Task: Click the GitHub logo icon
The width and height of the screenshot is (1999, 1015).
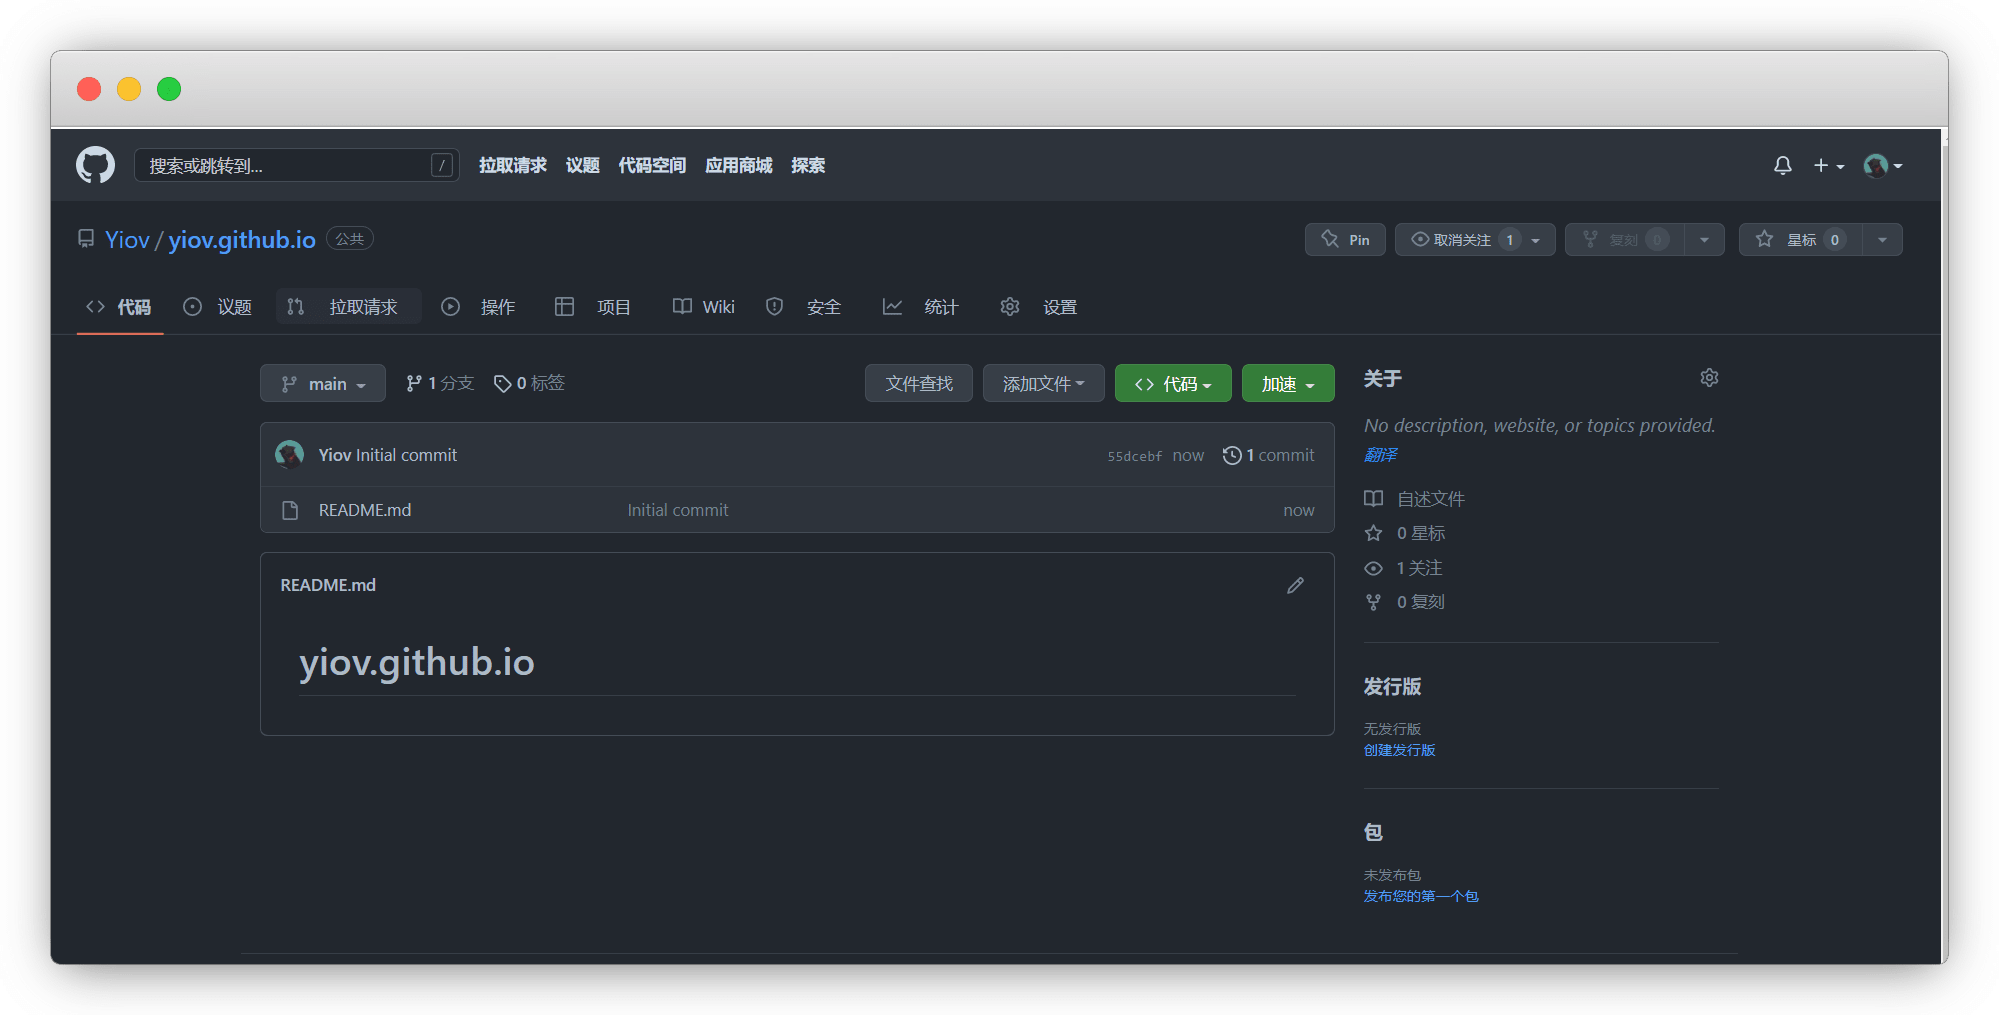Action: click(95, 165)
